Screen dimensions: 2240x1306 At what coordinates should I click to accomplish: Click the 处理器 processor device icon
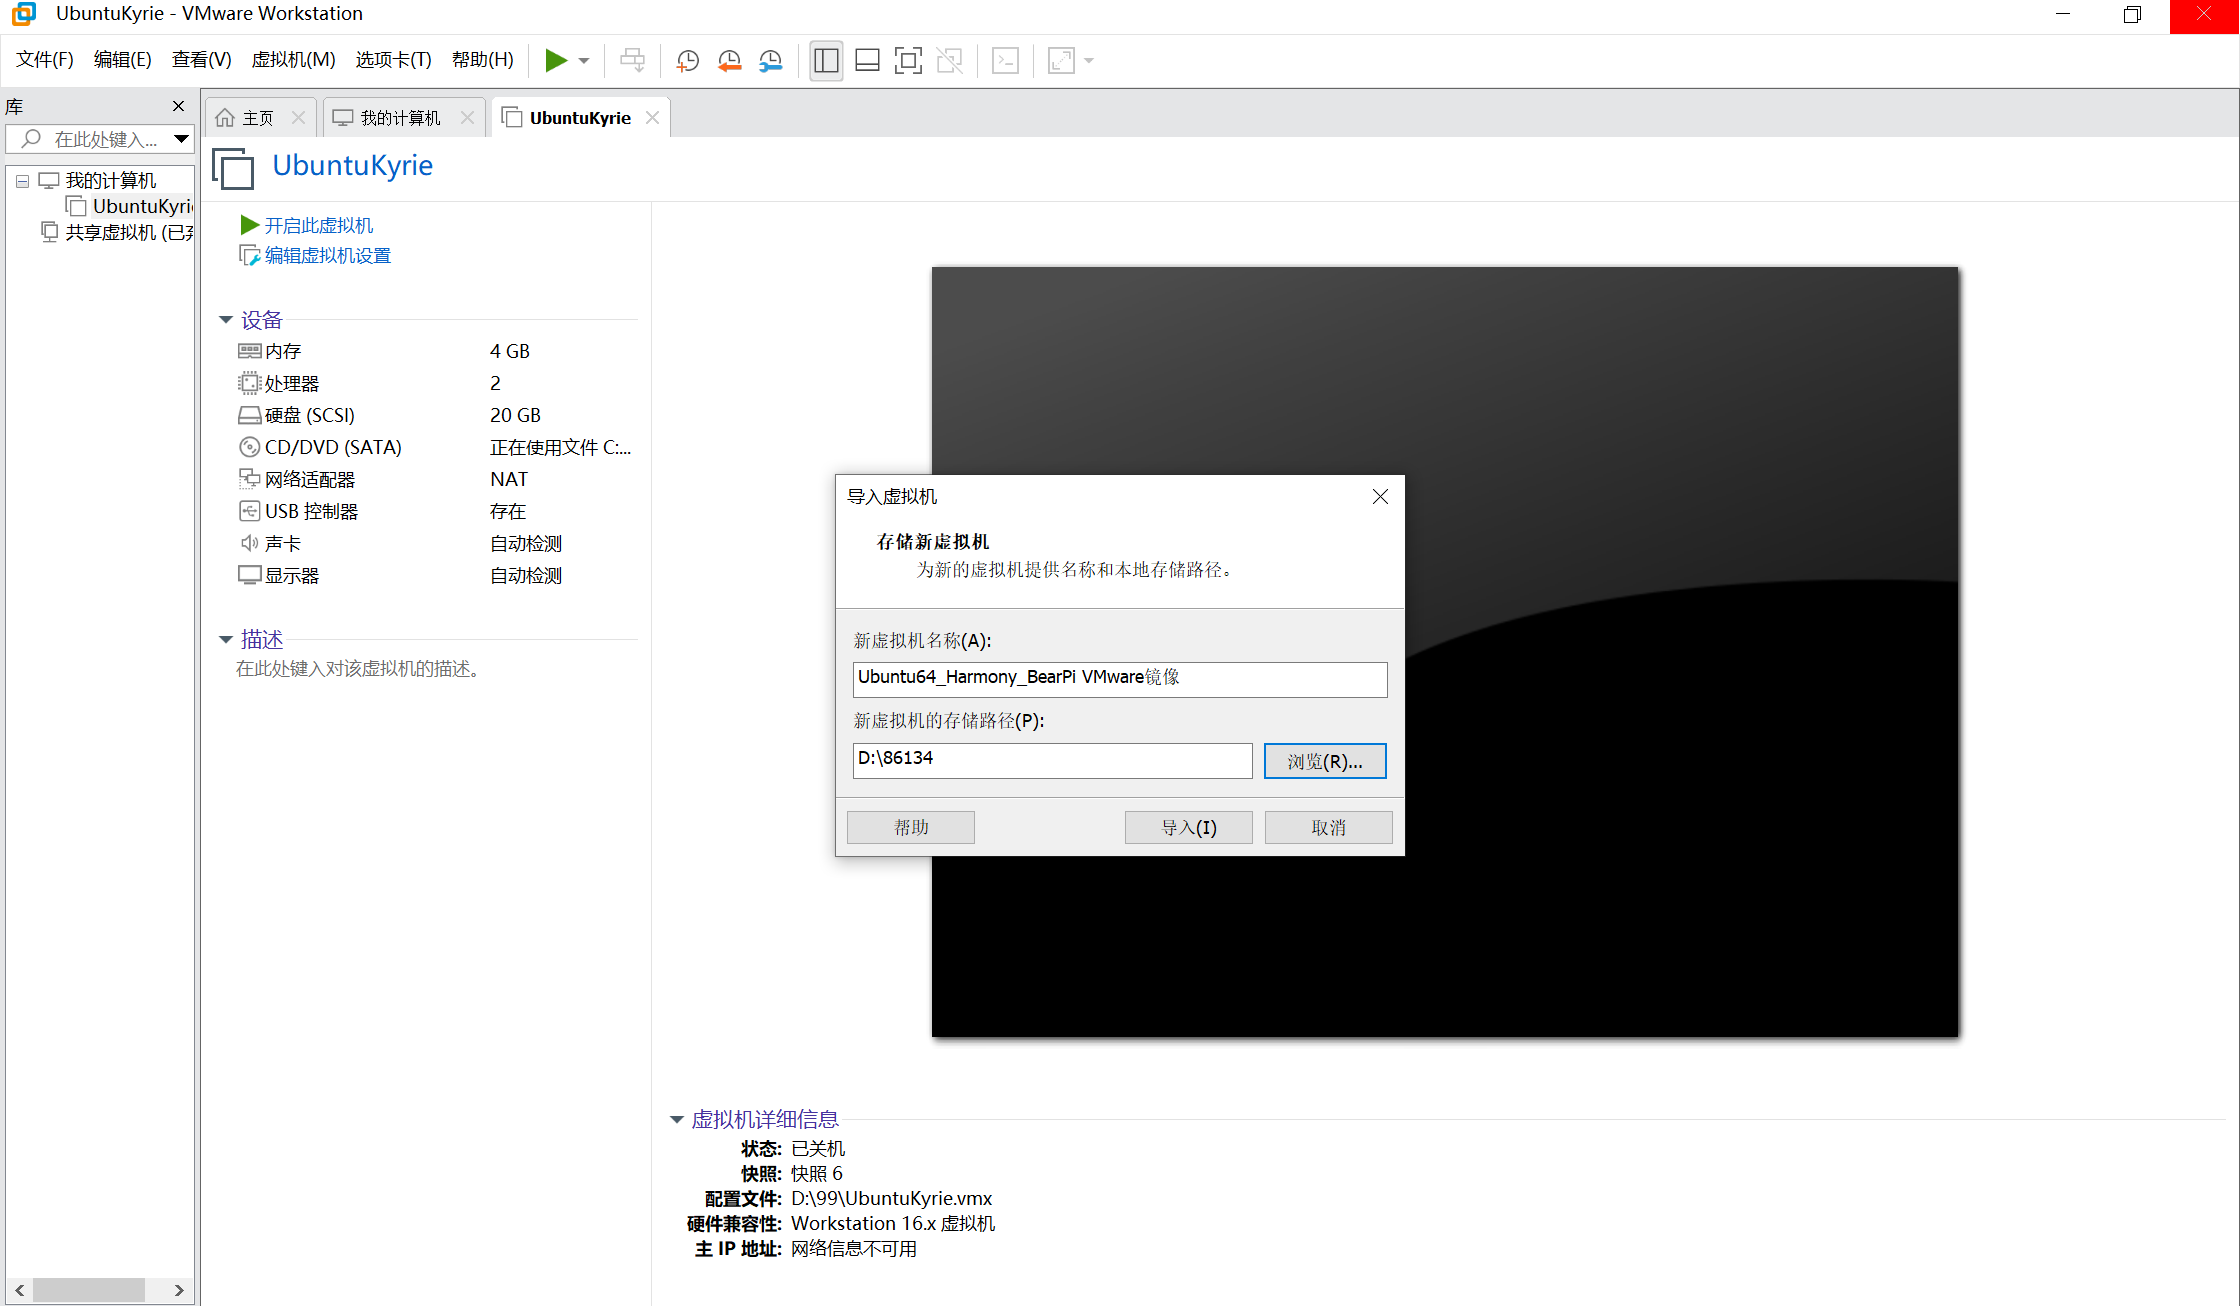point(249,383)
